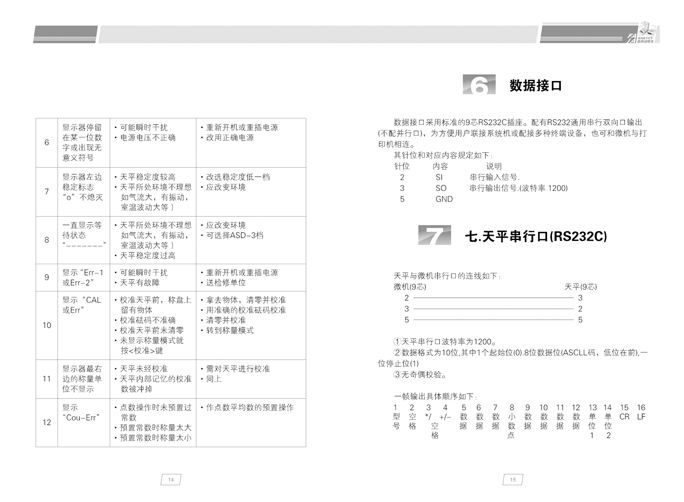Click the section 6 number badge
Screen dimensions: 684x502
[478, 86]
